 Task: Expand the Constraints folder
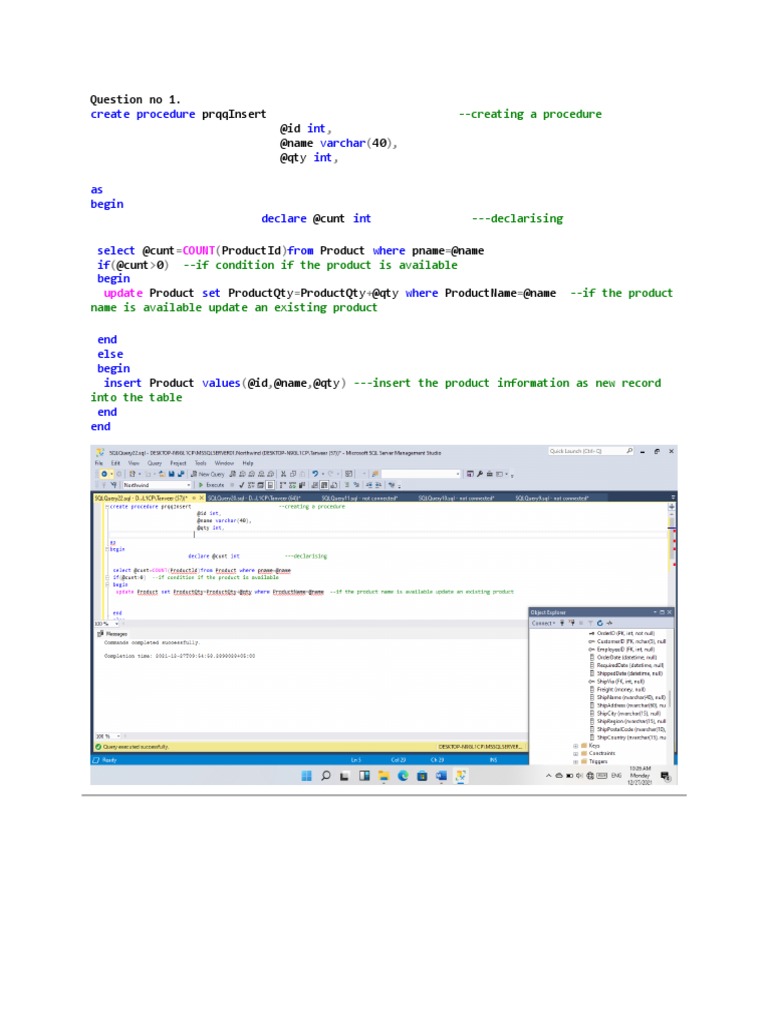tap(575, 754)
